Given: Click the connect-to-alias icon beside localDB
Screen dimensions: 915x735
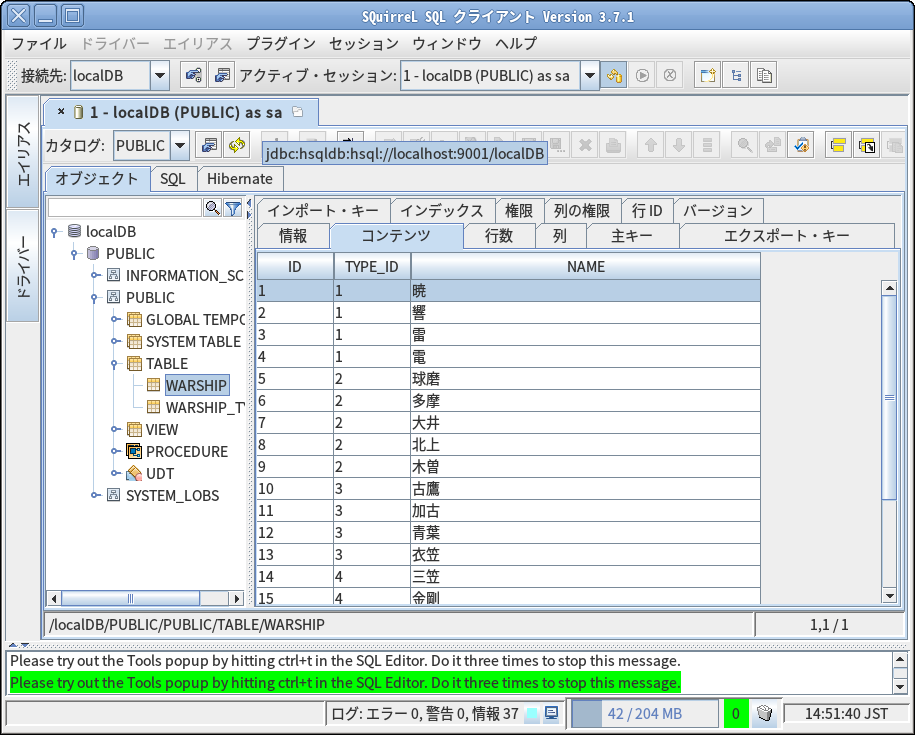Looking at the screenshot, I should click(193, 75).
